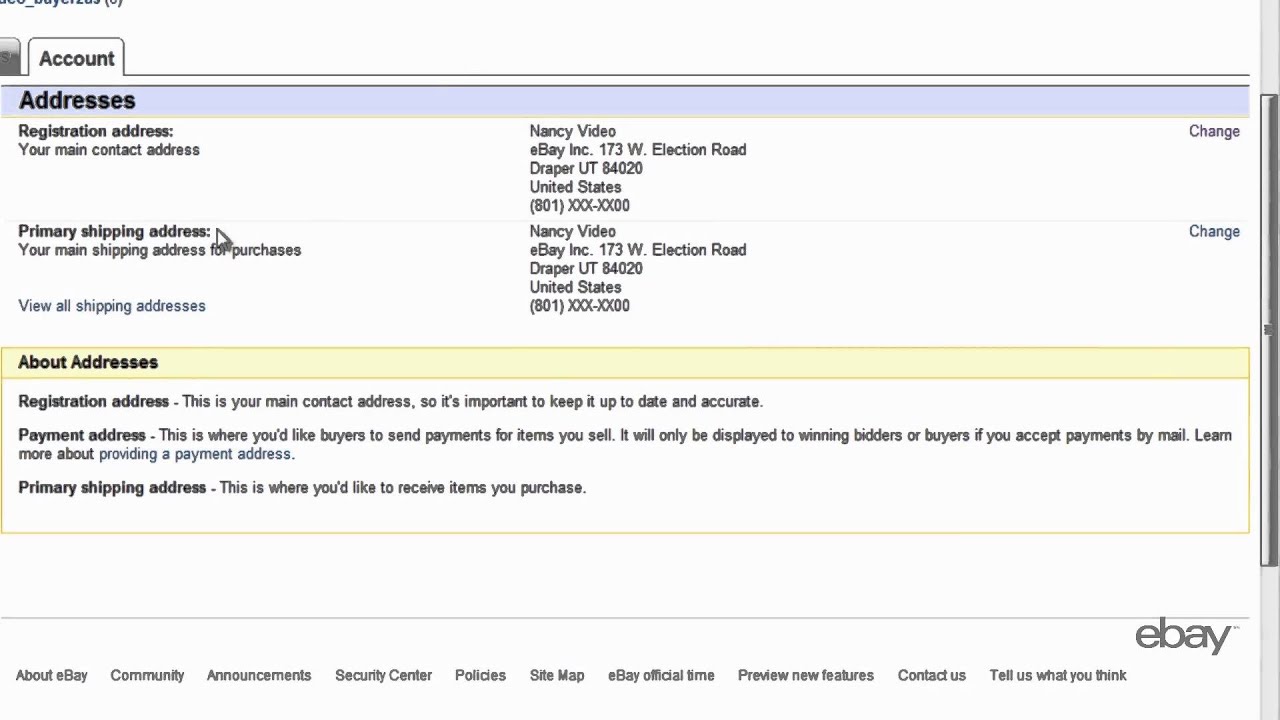
Task: Select registration phone '(801) XXX-XX00'
Action: pyautogui.click(x=580, y=206)
